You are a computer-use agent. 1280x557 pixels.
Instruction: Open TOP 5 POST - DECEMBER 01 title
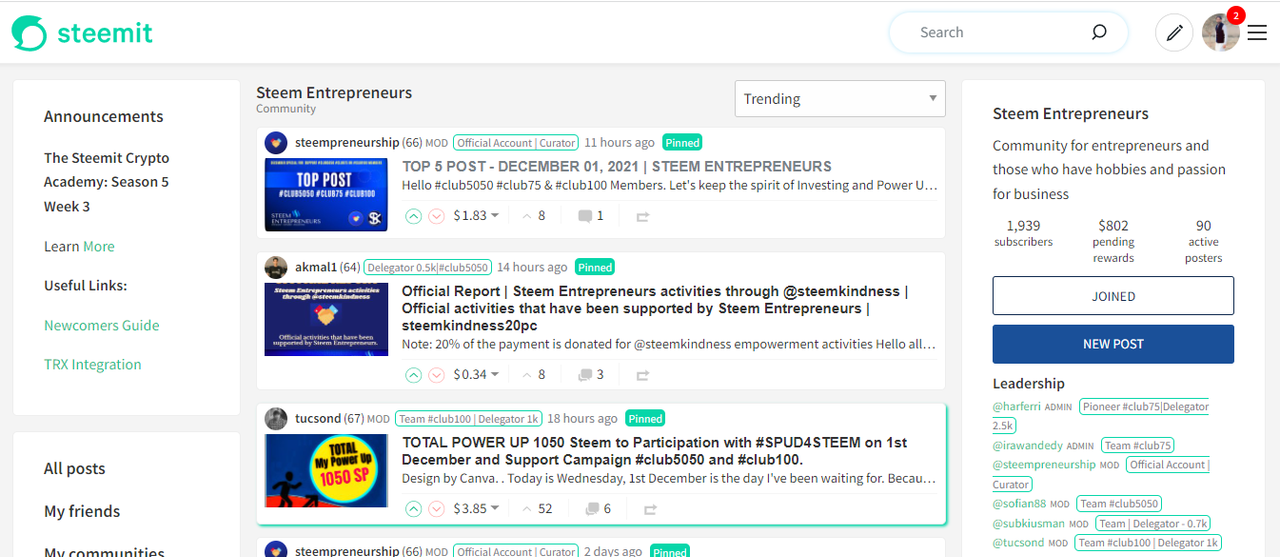pyautogui.click(x=617, y=167)
